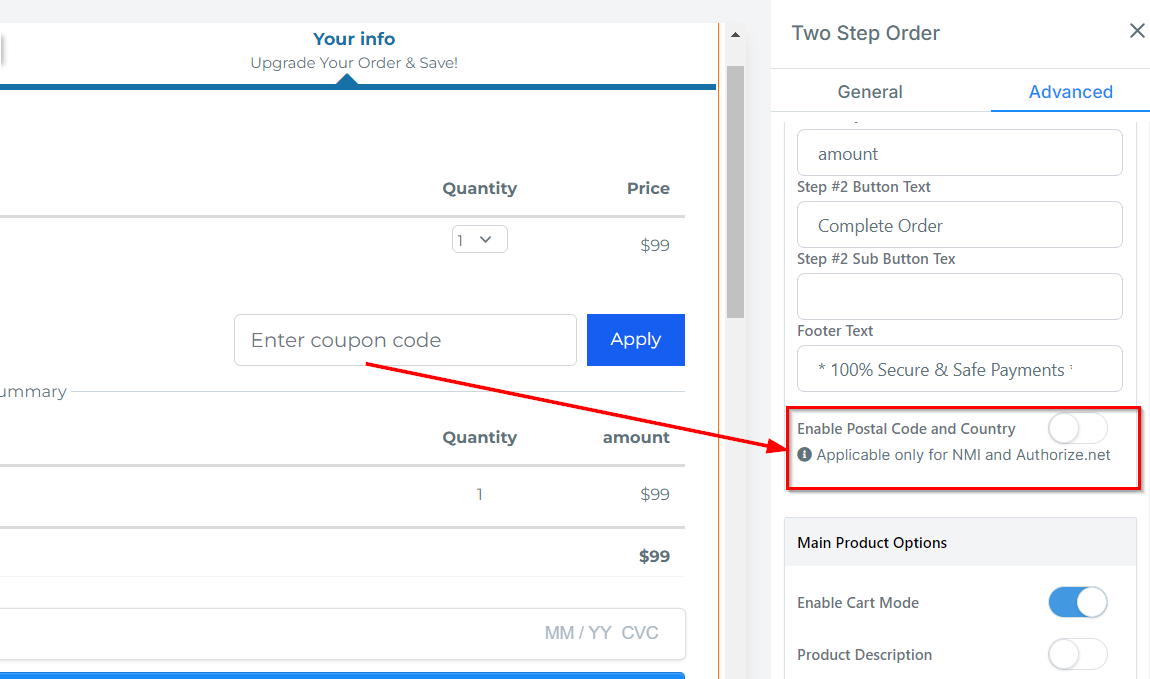Close the Two Step Order panel
This screenshot has width=1150, height=679.
1137,31
